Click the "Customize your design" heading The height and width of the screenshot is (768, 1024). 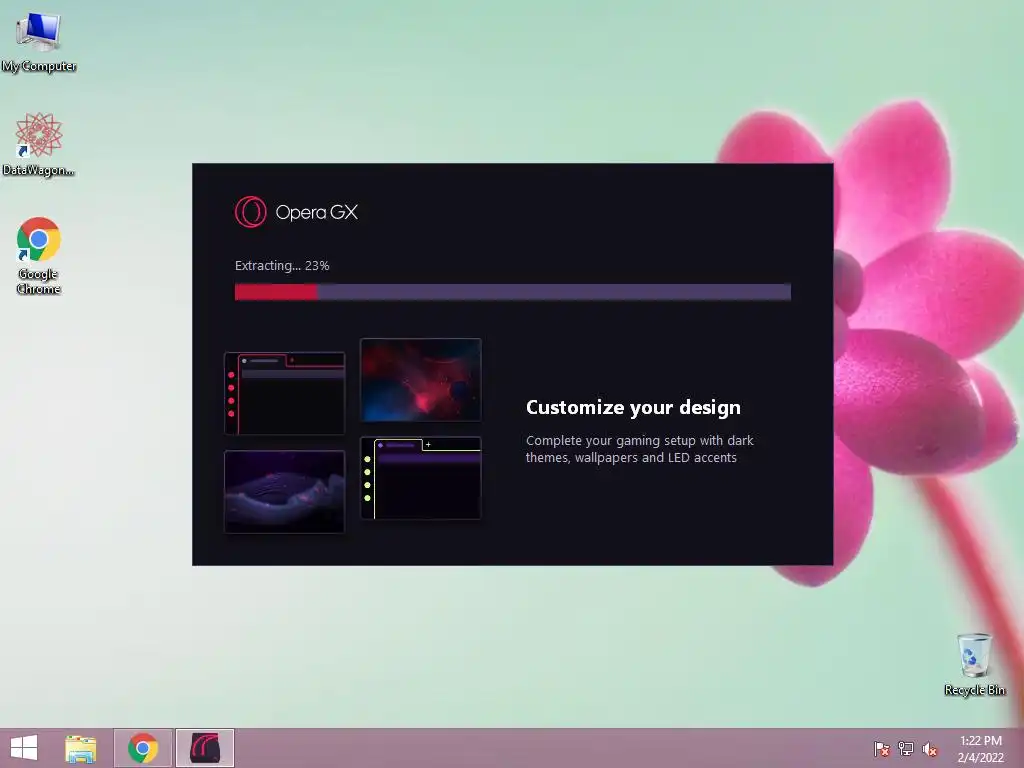pyautogui.click(x=633, y=408)
